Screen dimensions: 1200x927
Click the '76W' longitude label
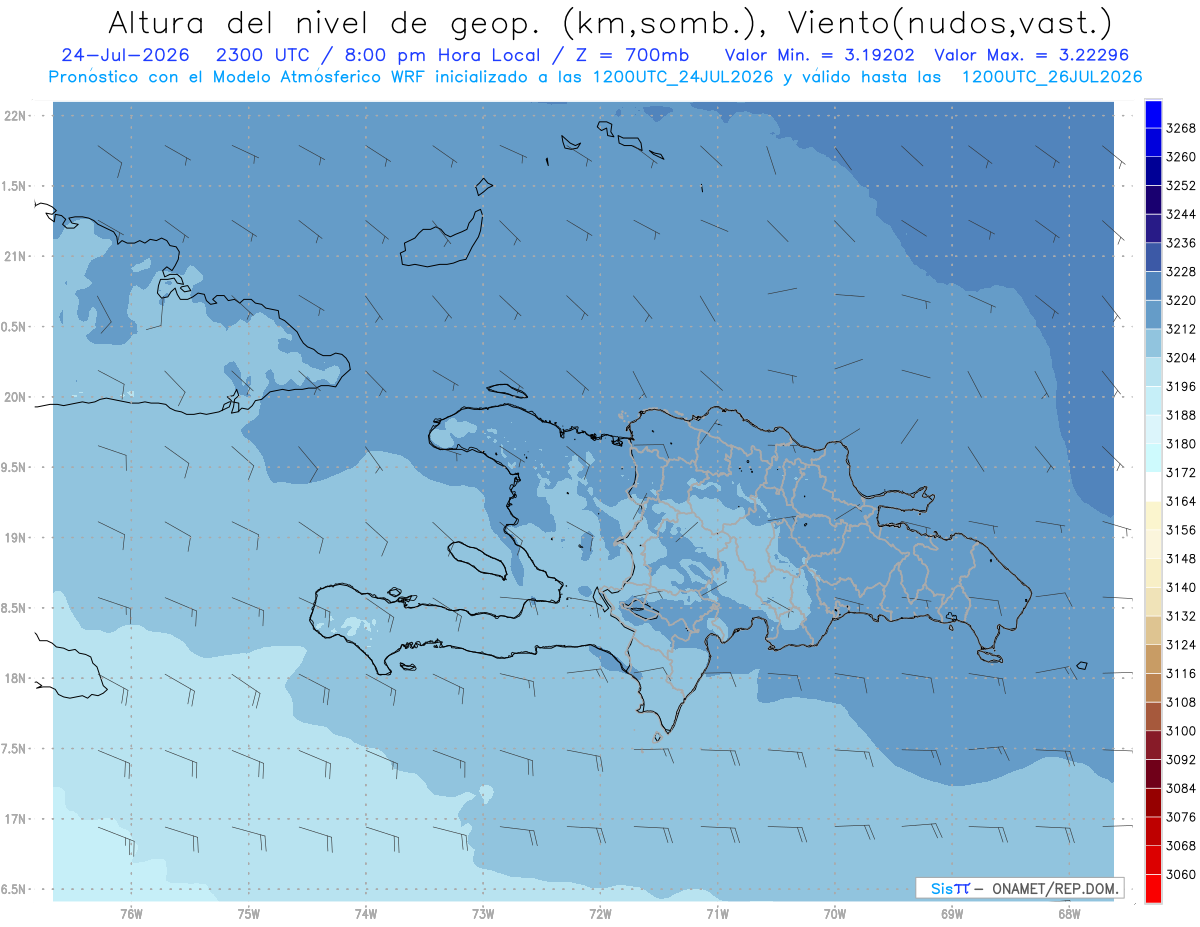131,913
